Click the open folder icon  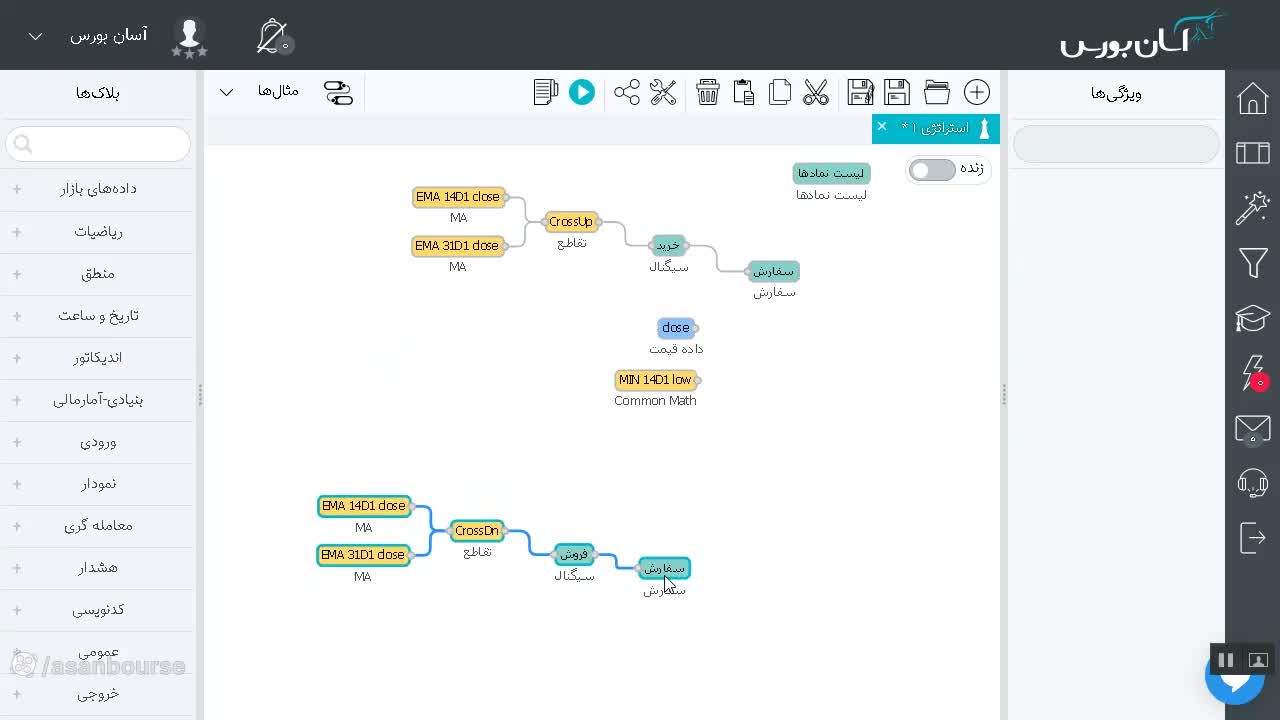[937, 93]
